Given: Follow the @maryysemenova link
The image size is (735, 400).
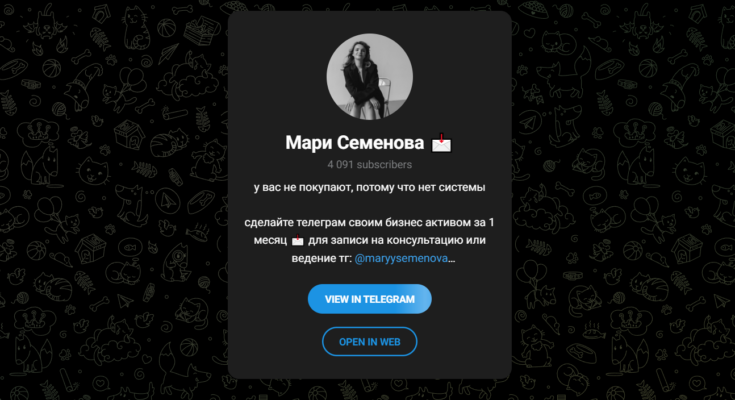Looking at the screenshot, I should [401, 258].
